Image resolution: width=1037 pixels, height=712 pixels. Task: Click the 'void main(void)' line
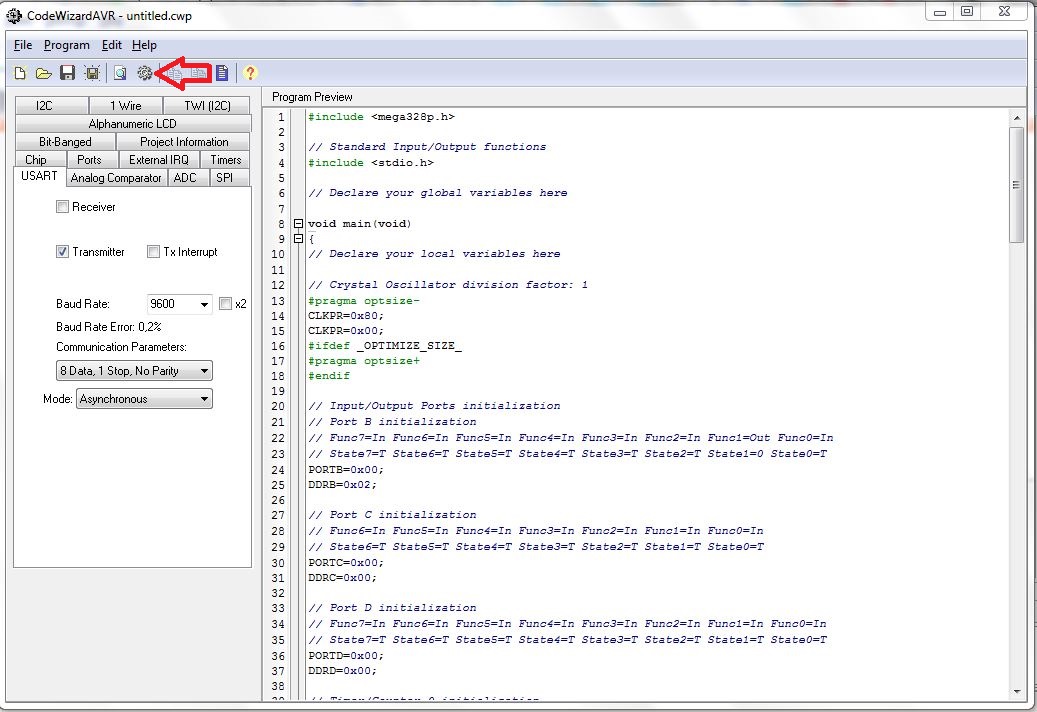(x=360, y=223)
